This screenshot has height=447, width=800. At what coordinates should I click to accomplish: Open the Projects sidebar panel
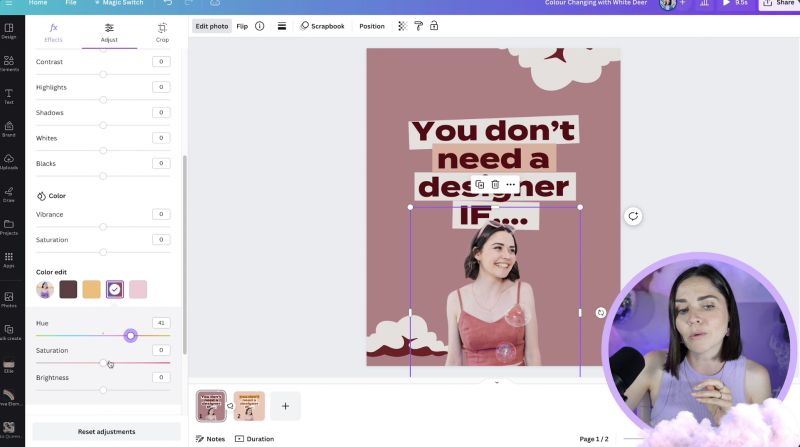pos(9,227)
